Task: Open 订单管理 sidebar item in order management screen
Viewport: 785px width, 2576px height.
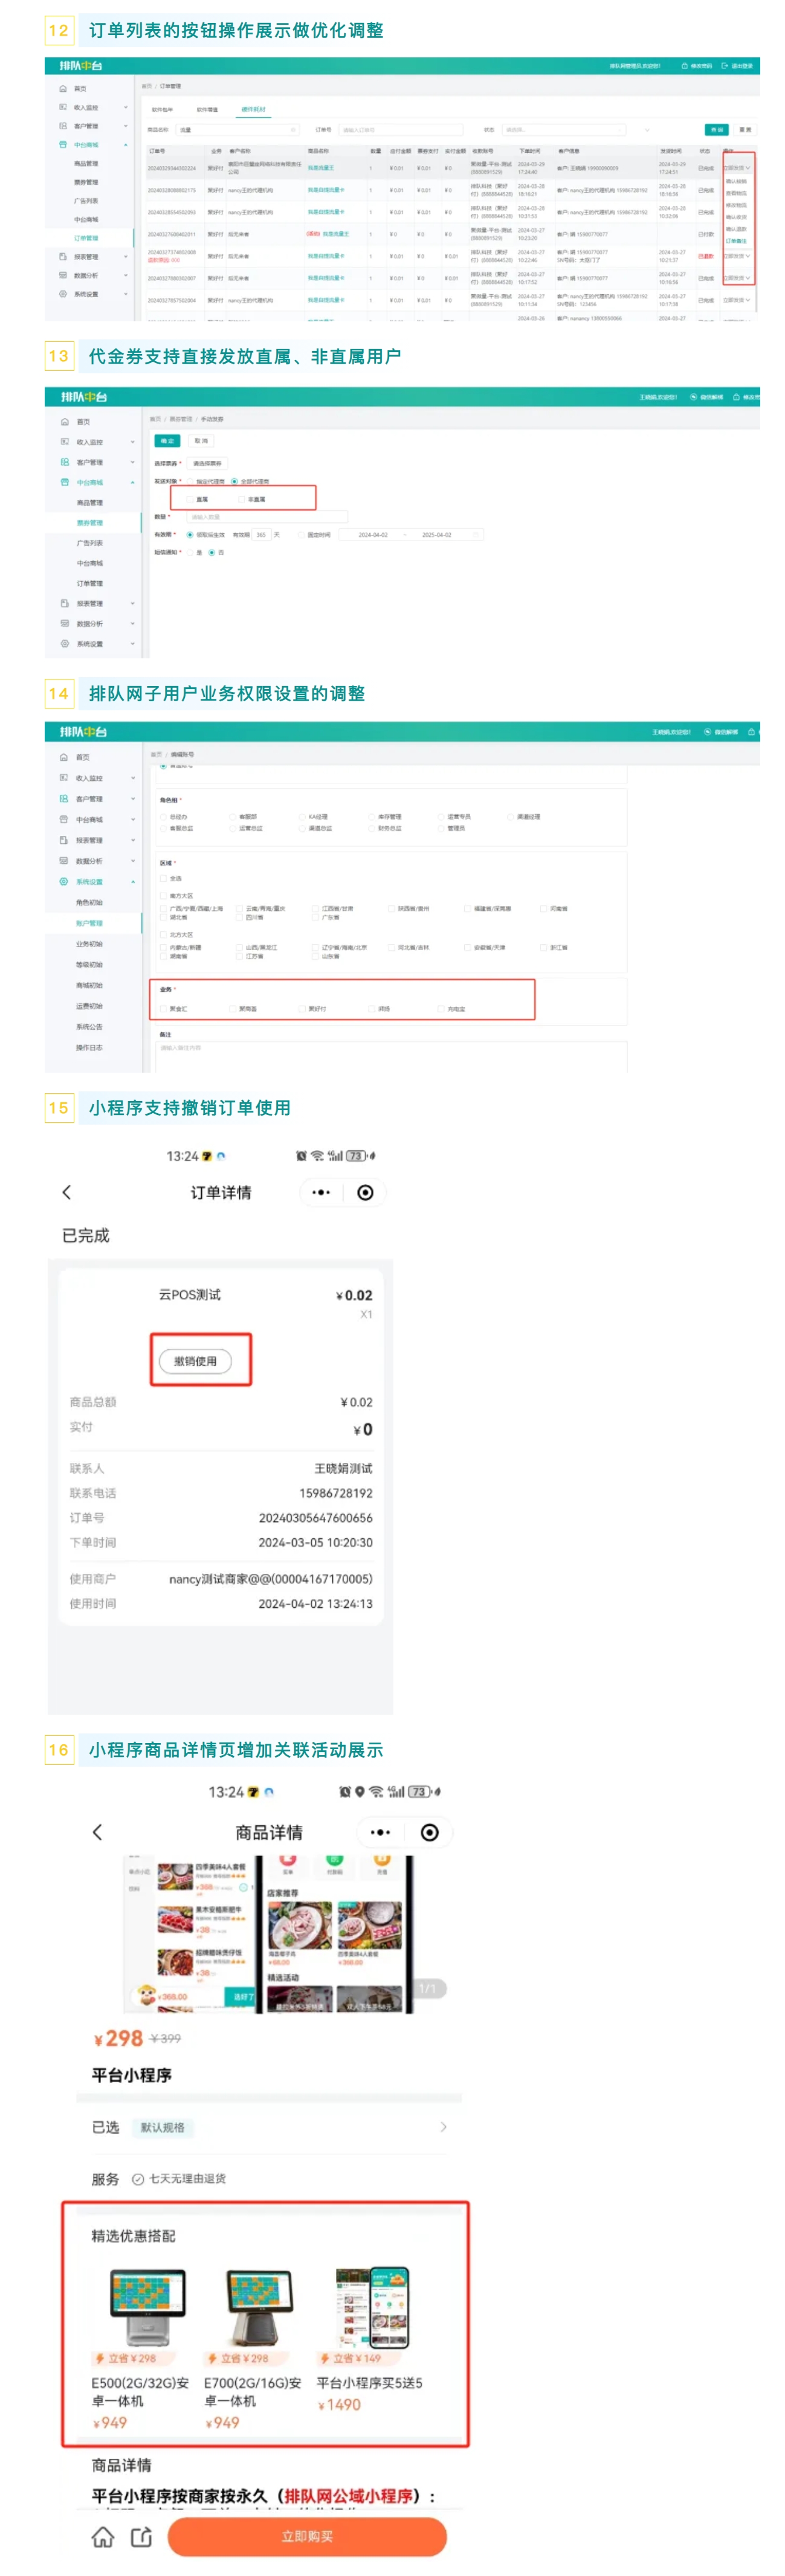Action: coord(86,238)
